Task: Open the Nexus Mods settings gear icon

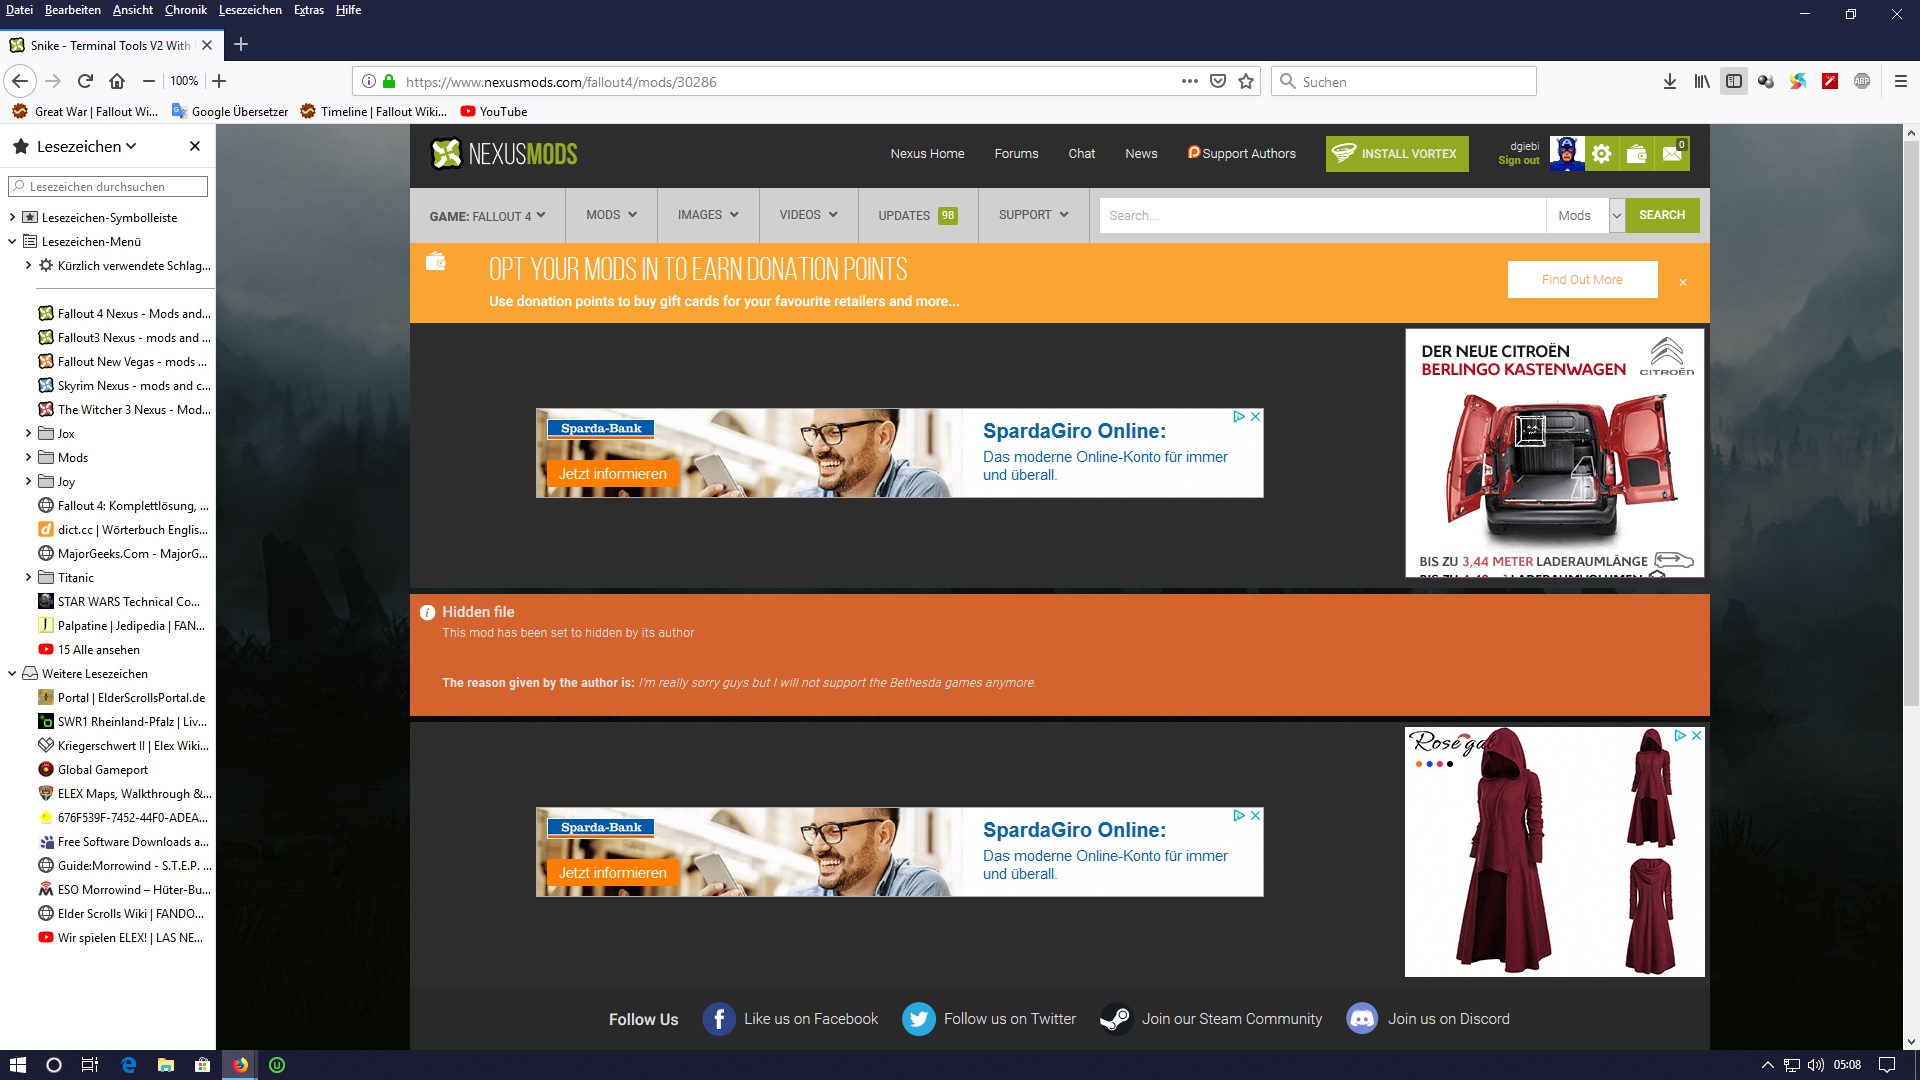Action: [1601, 154]
